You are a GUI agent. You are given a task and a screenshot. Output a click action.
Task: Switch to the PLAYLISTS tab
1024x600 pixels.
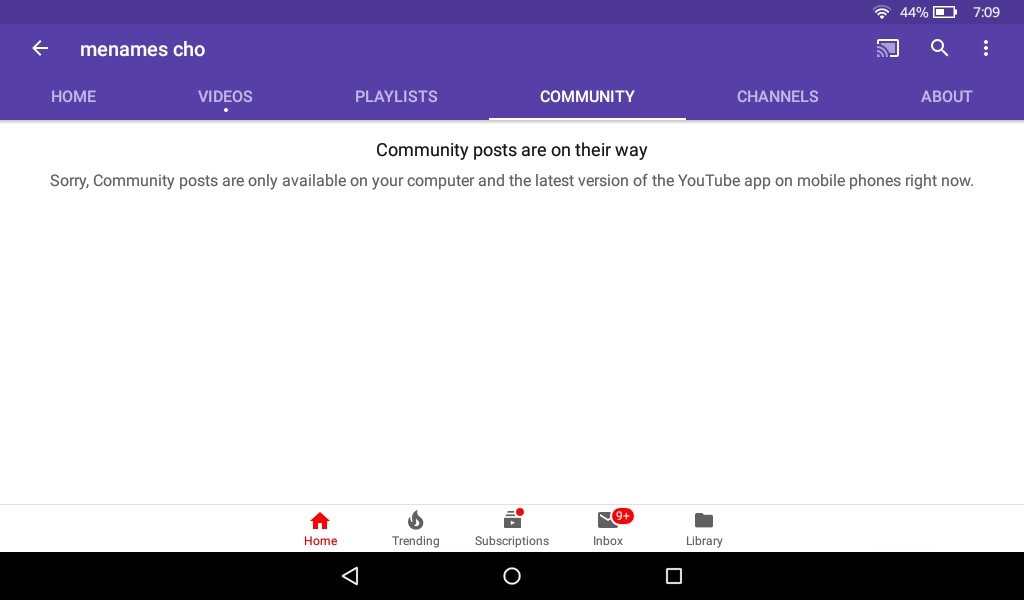[x=396, y=97]
